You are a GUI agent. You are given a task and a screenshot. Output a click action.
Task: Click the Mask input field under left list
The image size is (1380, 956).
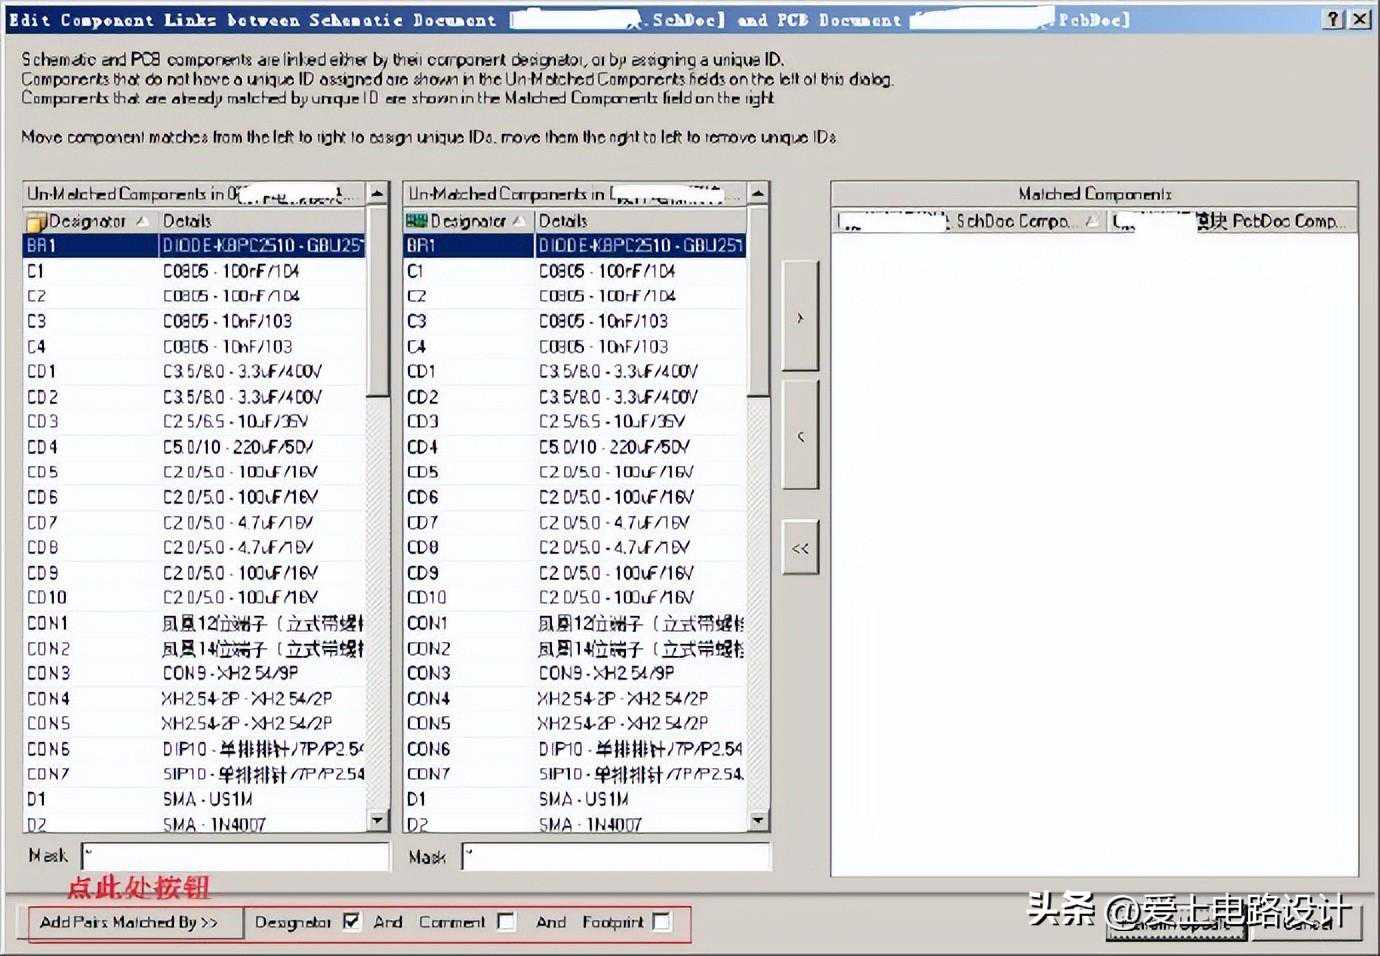[x=235, y=856]
